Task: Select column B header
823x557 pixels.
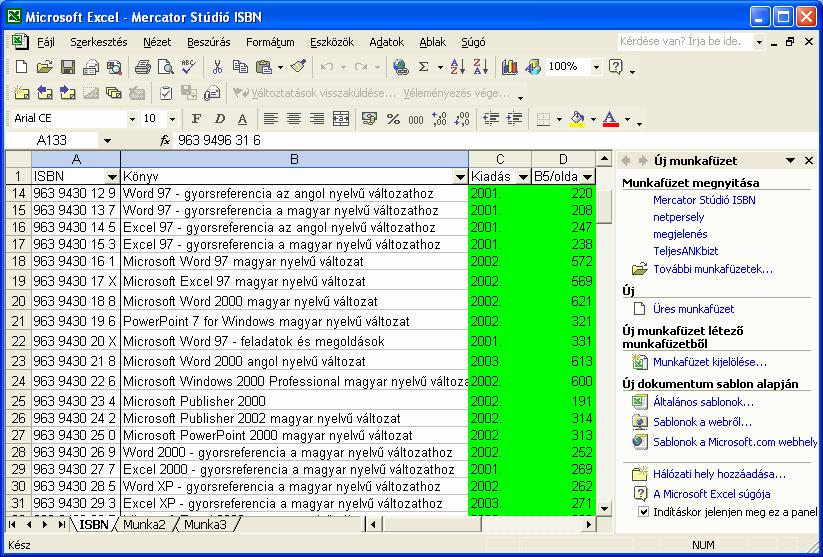Action: point(294,159)
